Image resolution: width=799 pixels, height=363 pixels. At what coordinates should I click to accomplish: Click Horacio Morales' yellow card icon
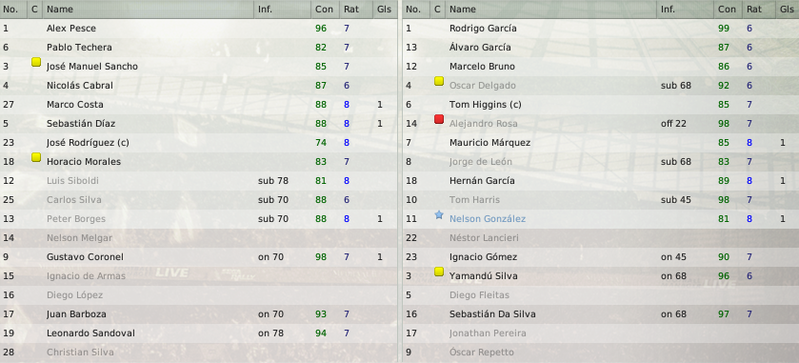tap(36, 158)
